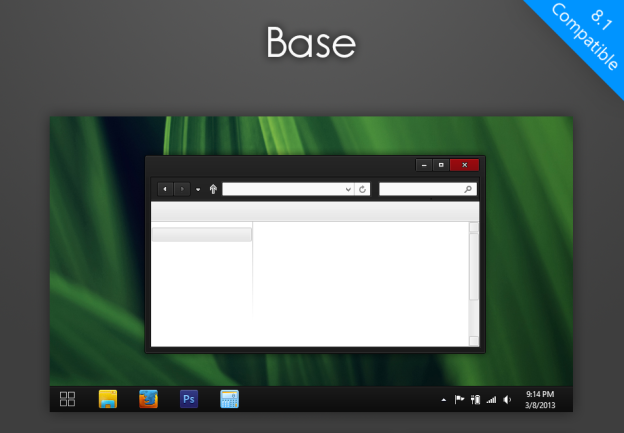Screen dimensions: 624x433
Task: Refresh the current Explorer folder
Action: [362, 189]
